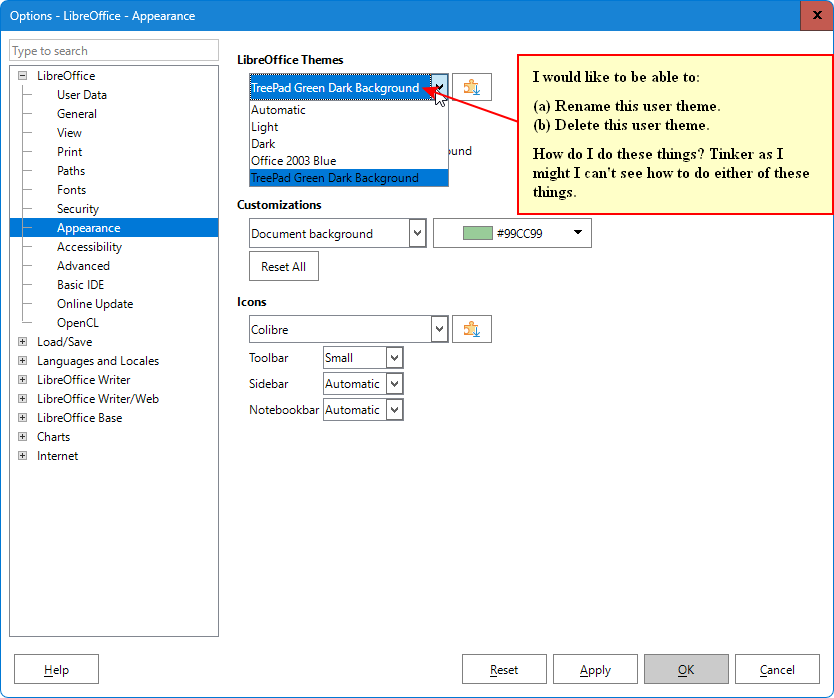Pick the Automatic theme entry
The height and width of the screenshot is (698, 834).
[279, 110]
